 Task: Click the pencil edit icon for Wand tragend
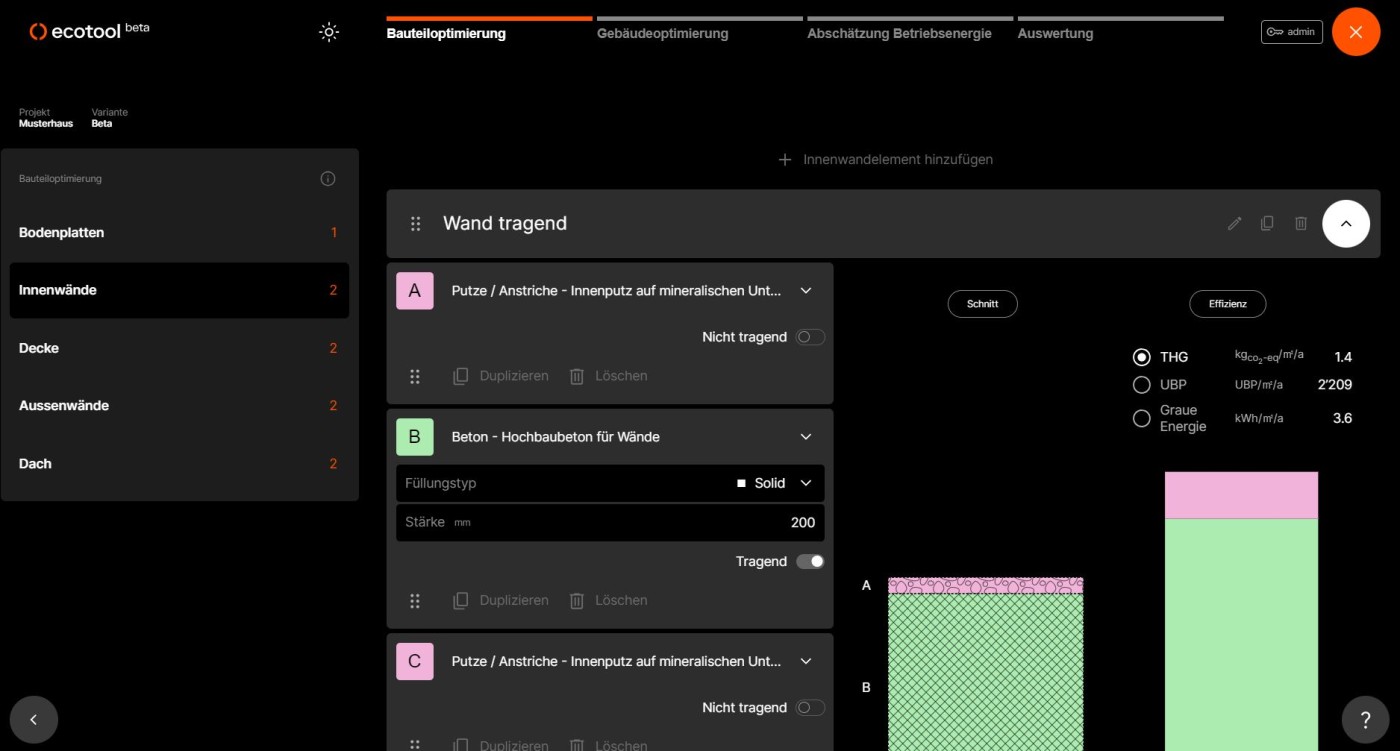(x=1234, y=224)
